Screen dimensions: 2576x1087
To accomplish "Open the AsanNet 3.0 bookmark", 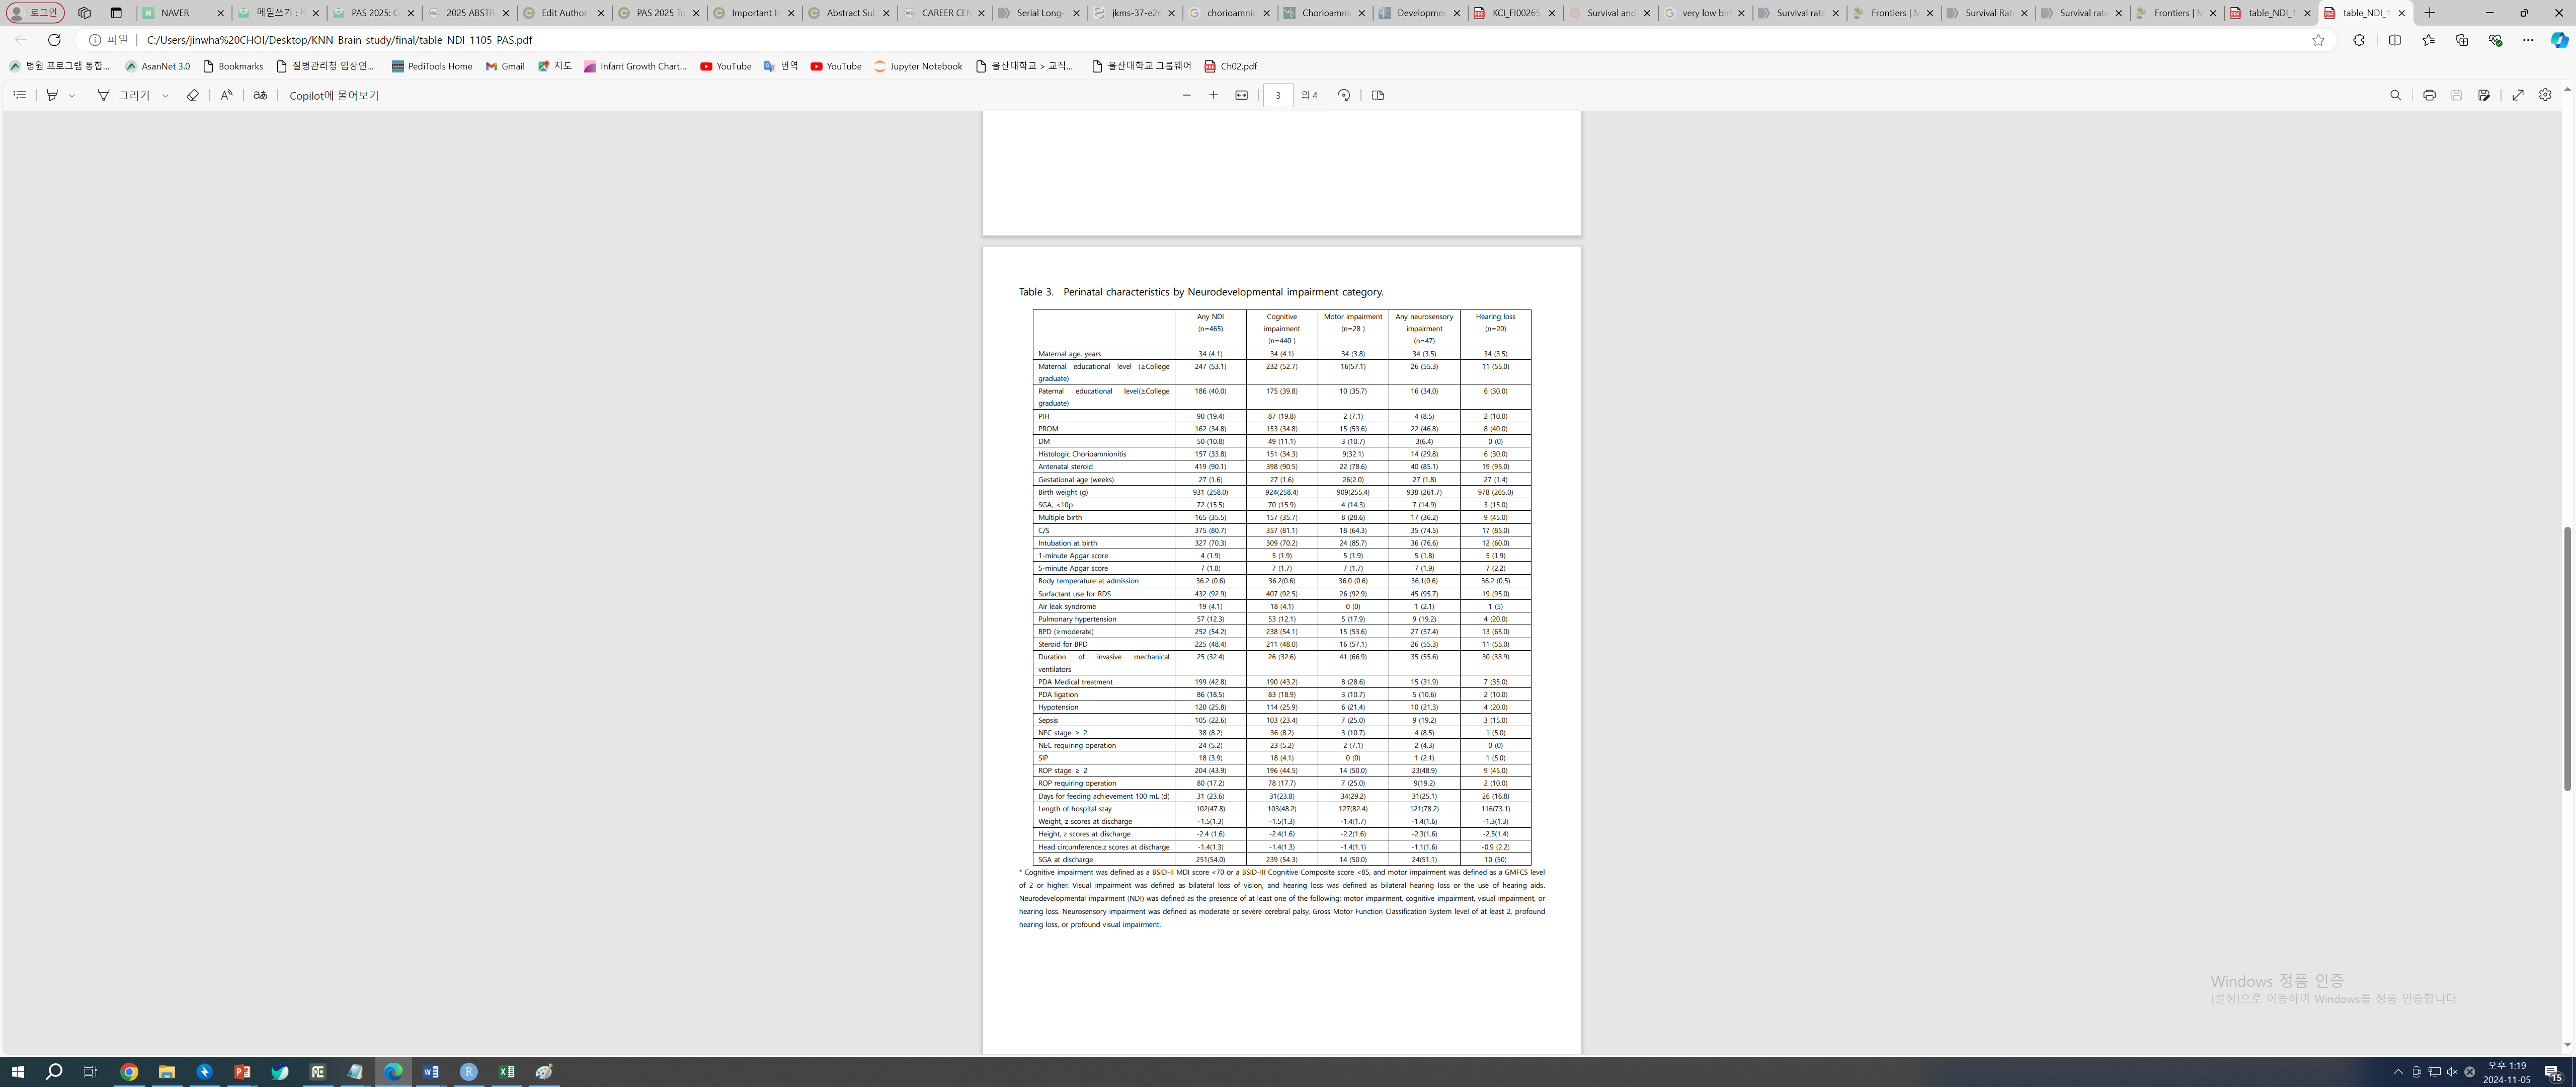I will [158, 66].
